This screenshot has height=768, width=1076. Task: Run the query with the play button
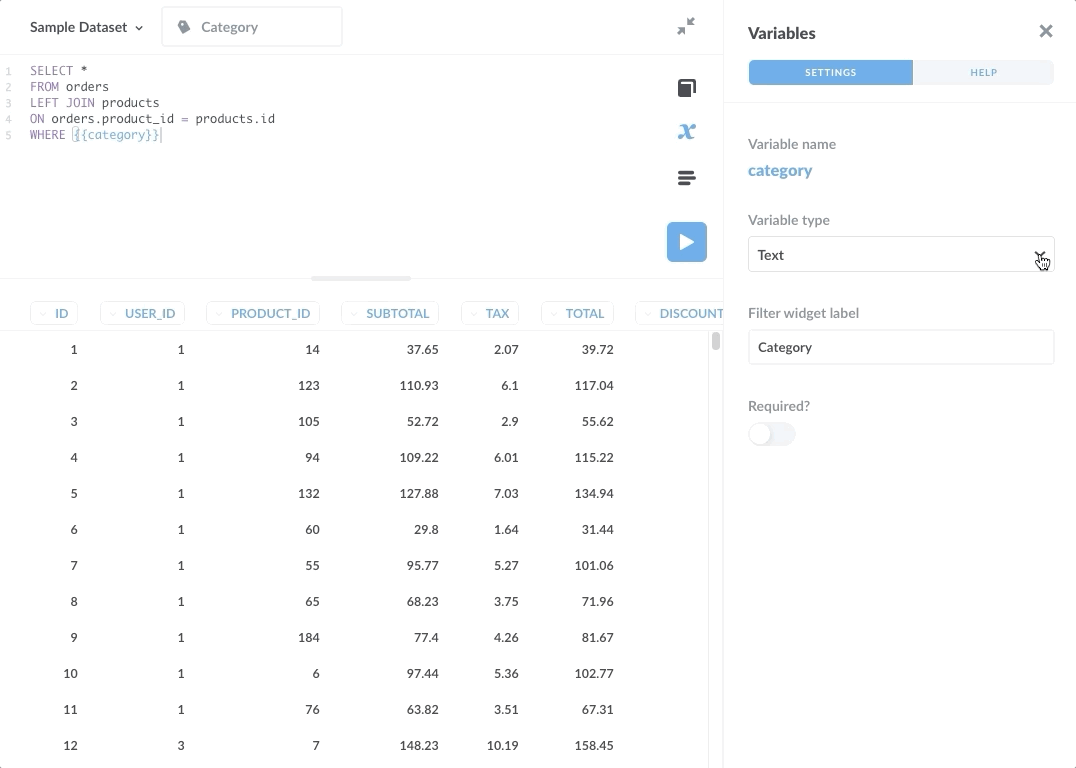tap(686, 242)
